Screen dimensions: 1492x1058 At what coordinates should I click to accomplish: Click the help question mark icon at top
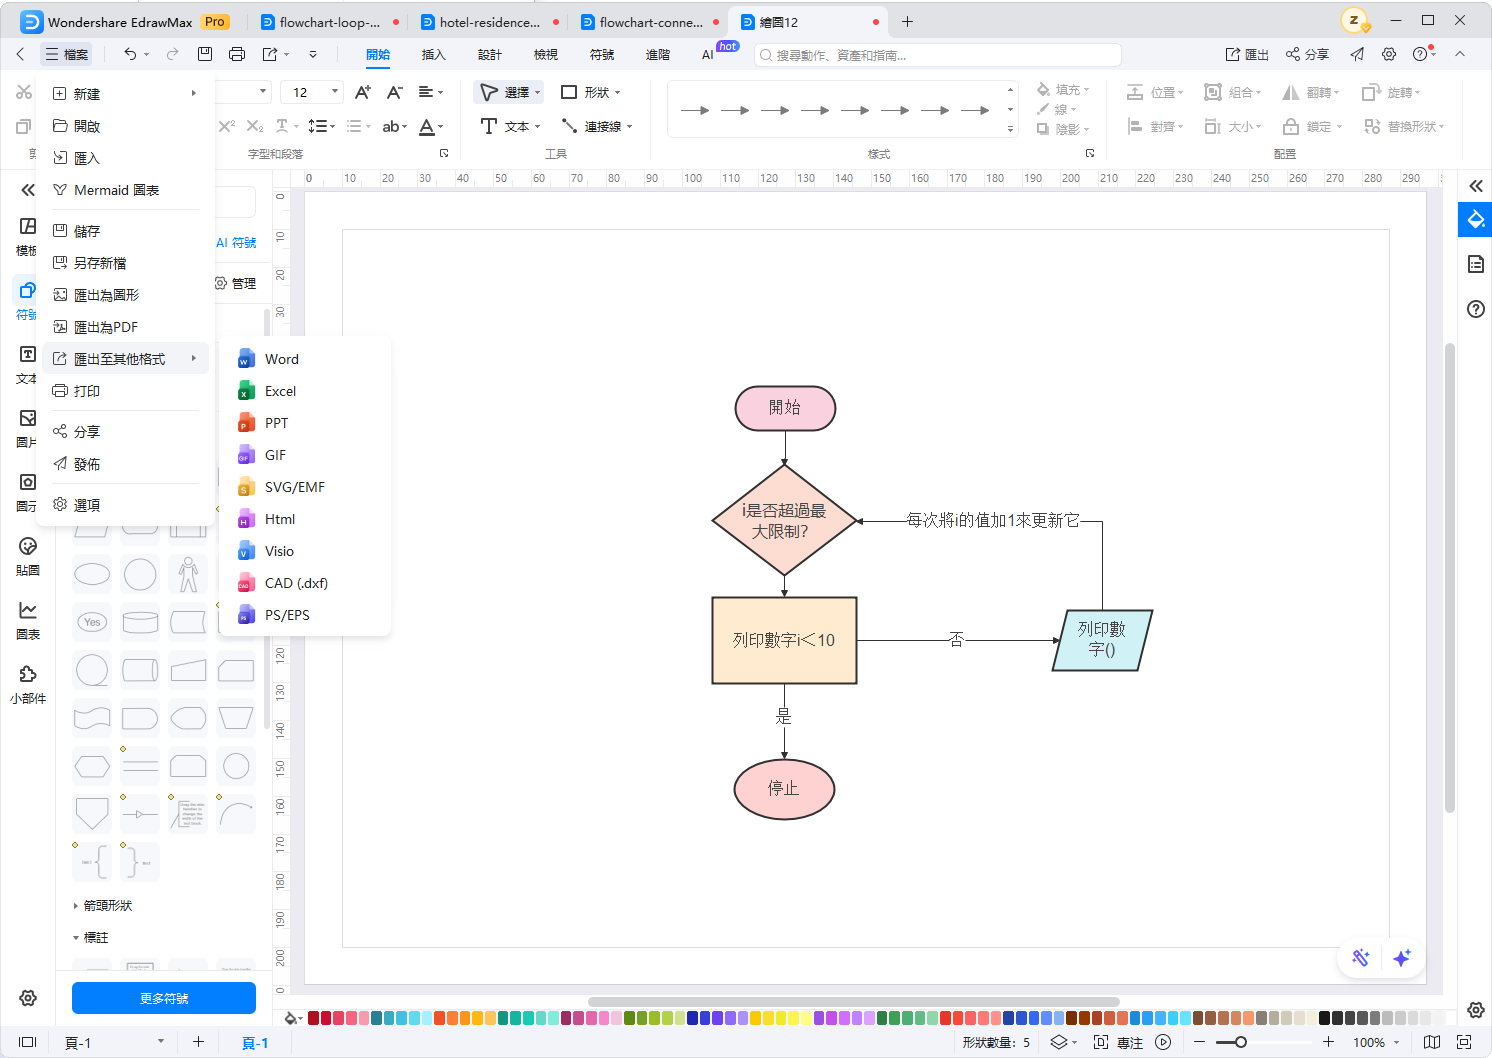[x=1420, y=54]
